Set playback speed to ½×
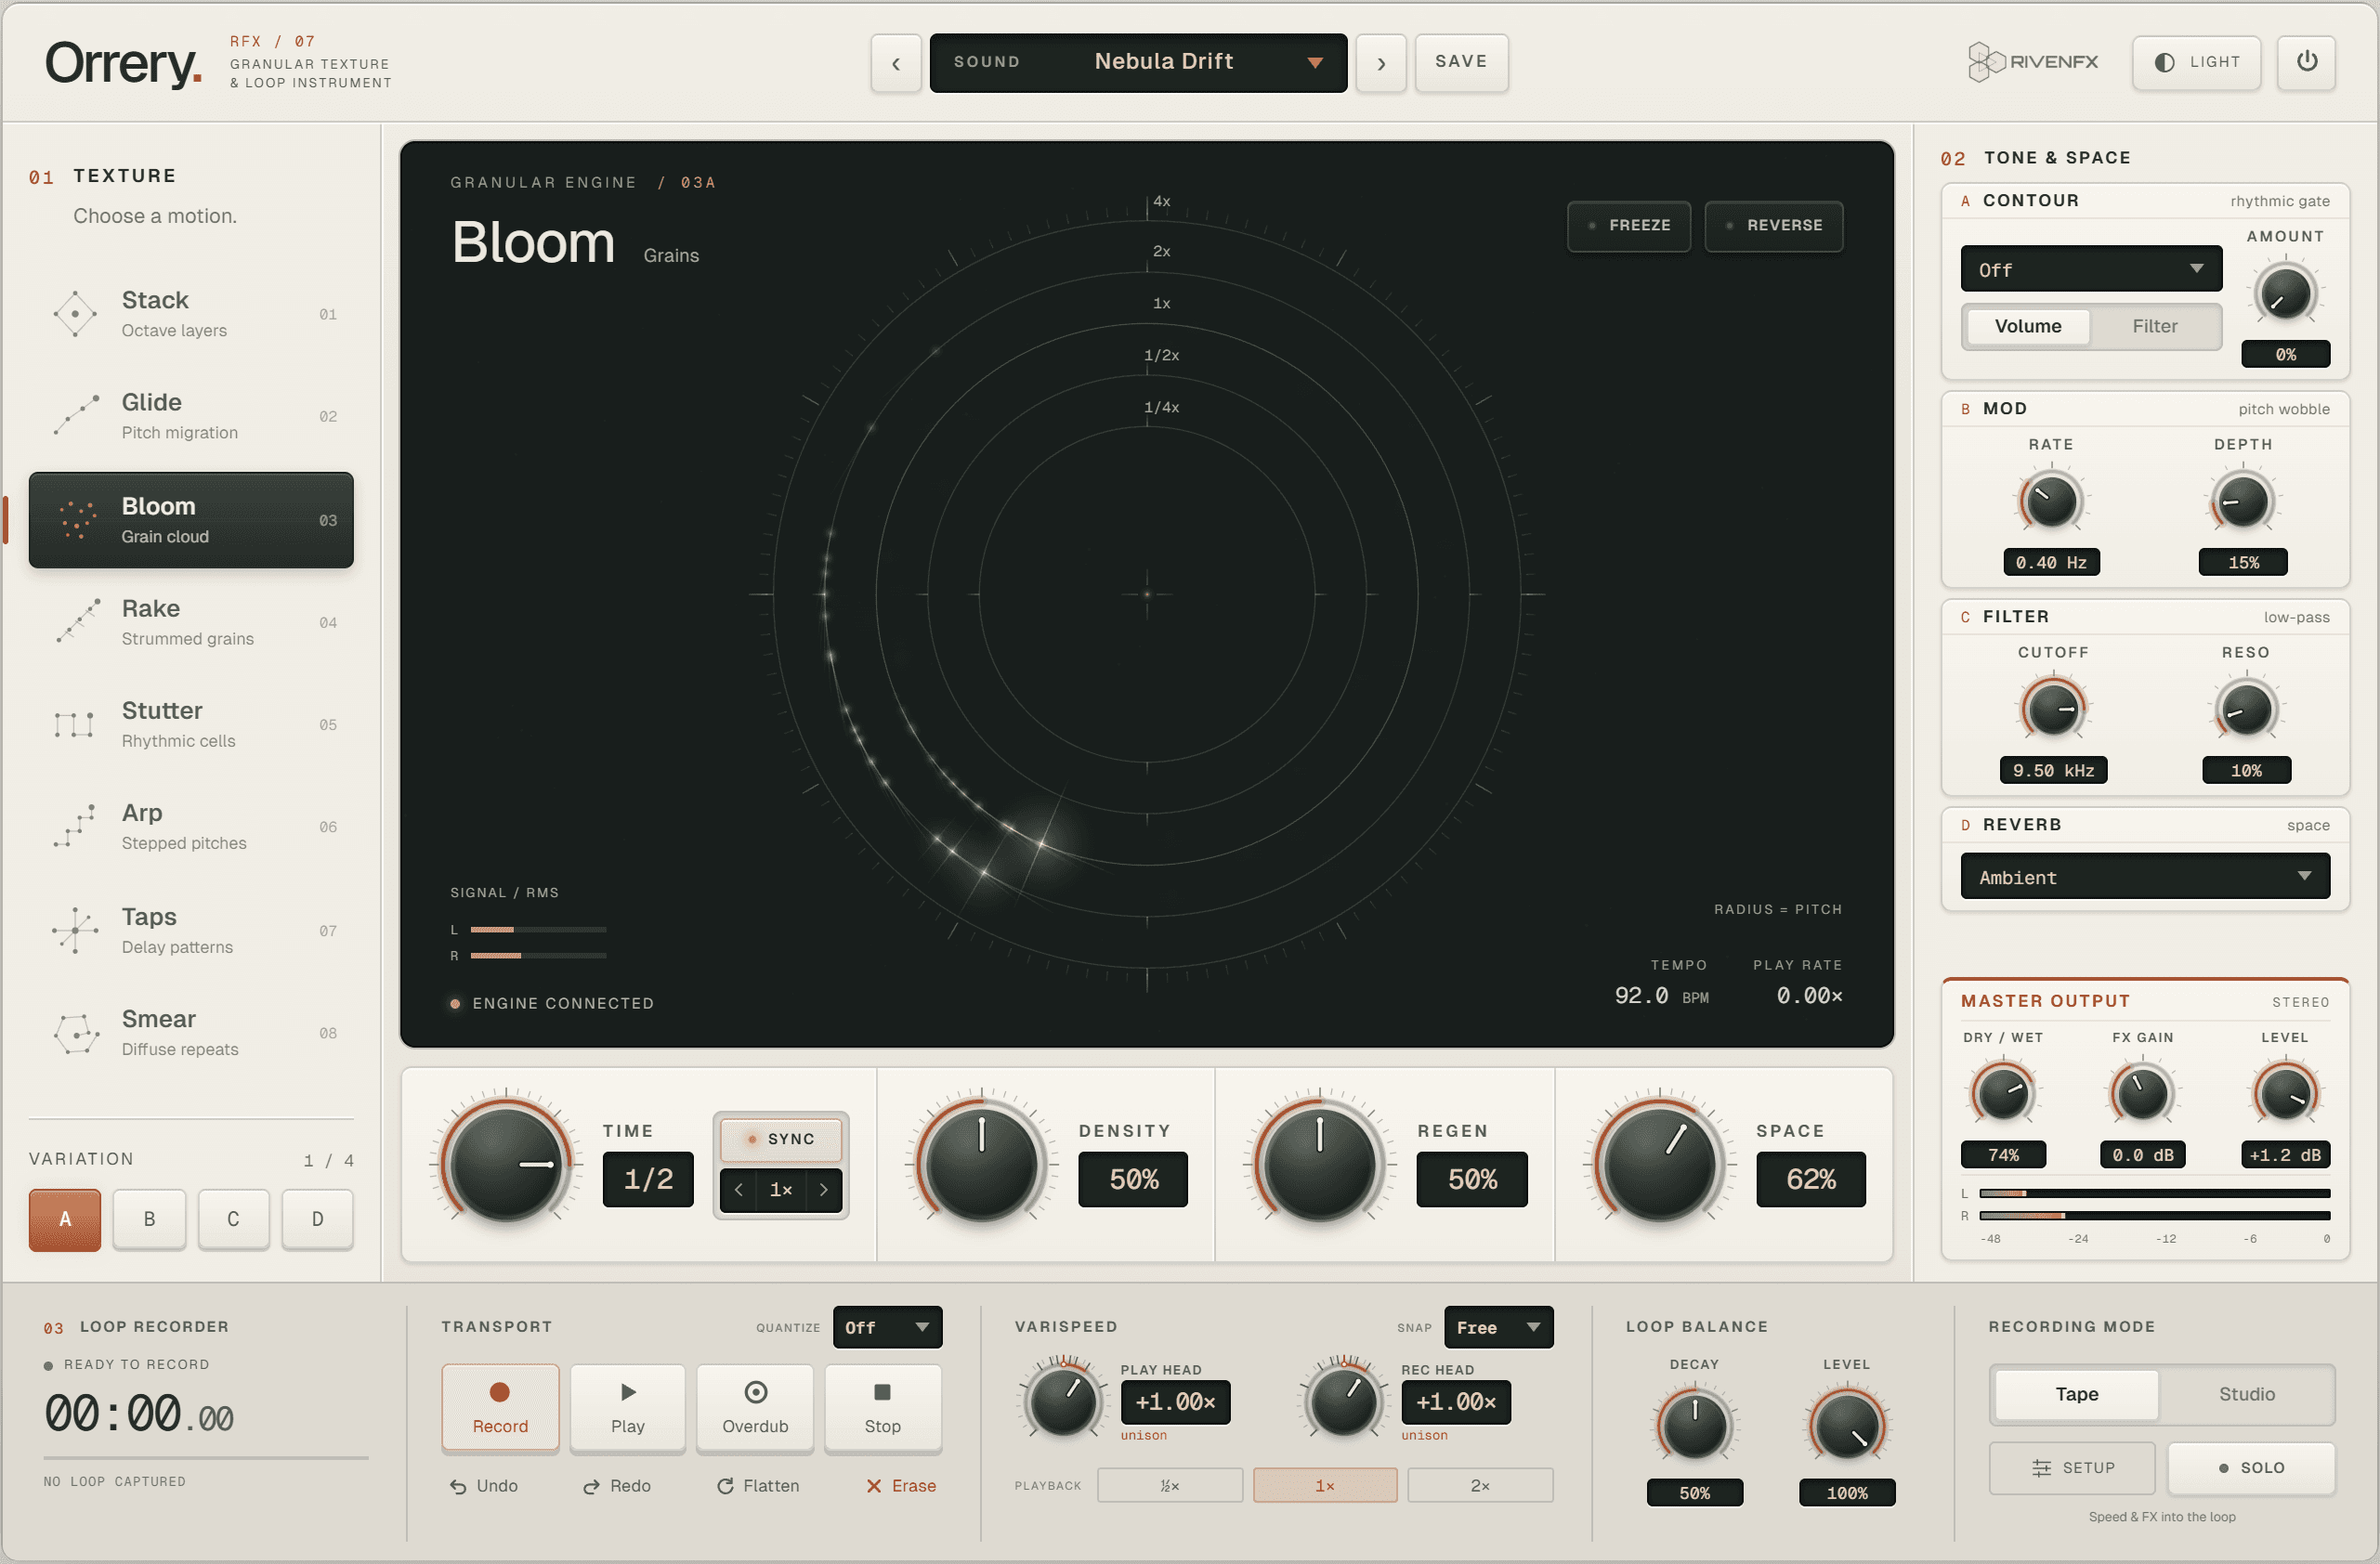 [x=1169, y=1485]
